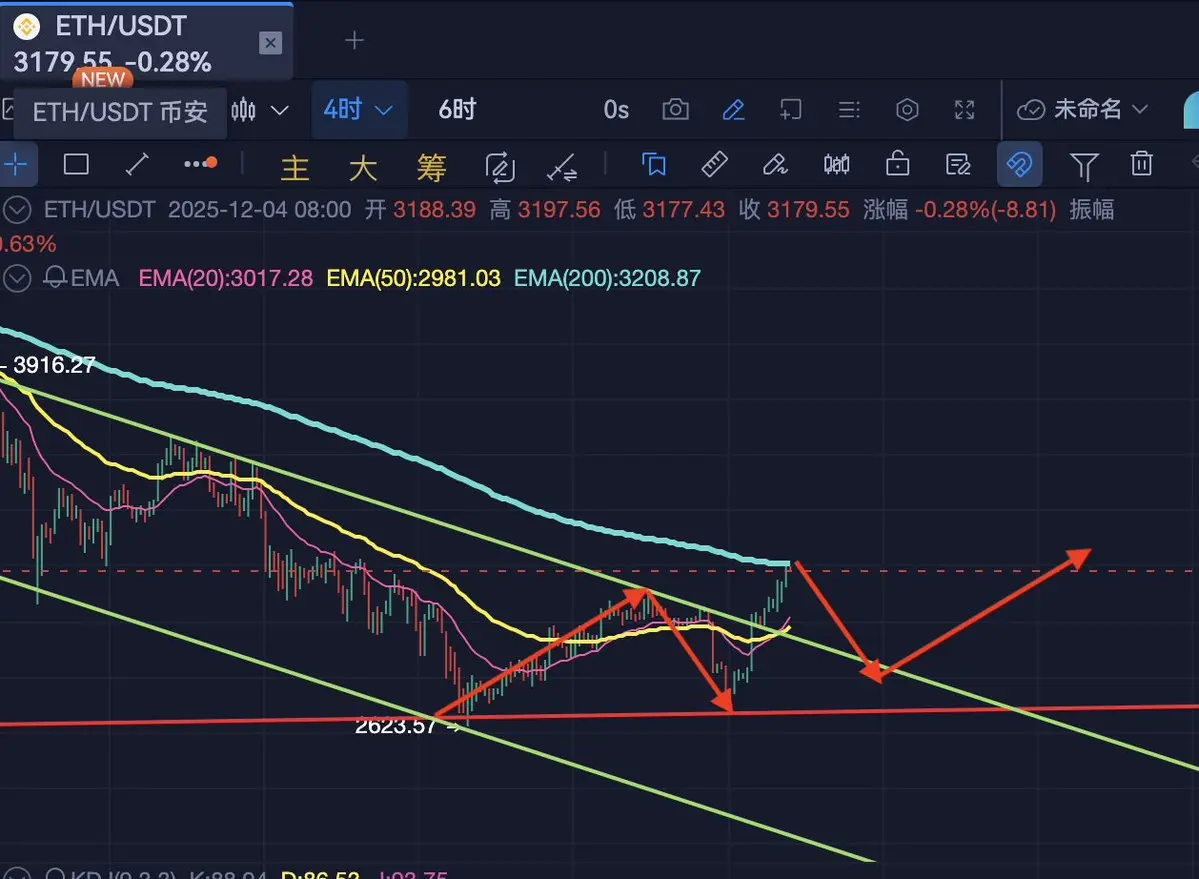Toggle the 大 indicator button

coord(362,167)
